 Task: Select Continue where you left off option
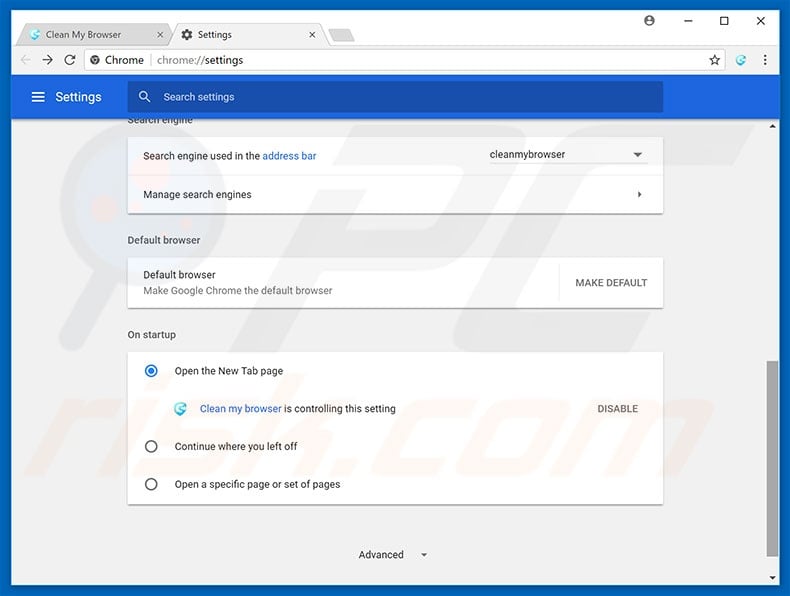pyautogui.click(x=151, y=446)
